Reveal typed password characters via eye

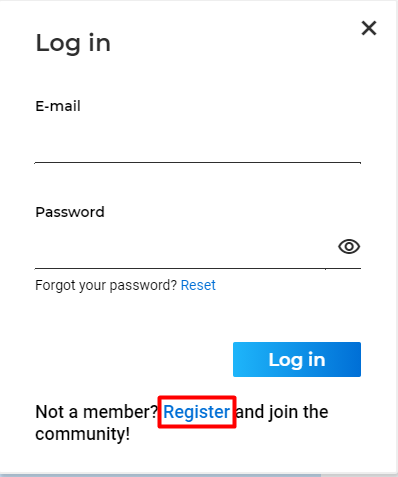(x=349, y=247)
